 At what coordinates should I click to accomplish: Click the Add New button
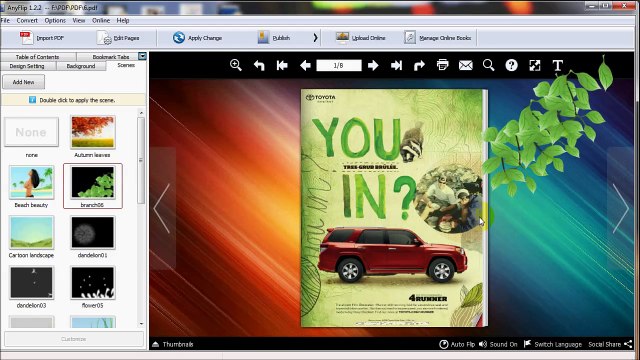23,82
